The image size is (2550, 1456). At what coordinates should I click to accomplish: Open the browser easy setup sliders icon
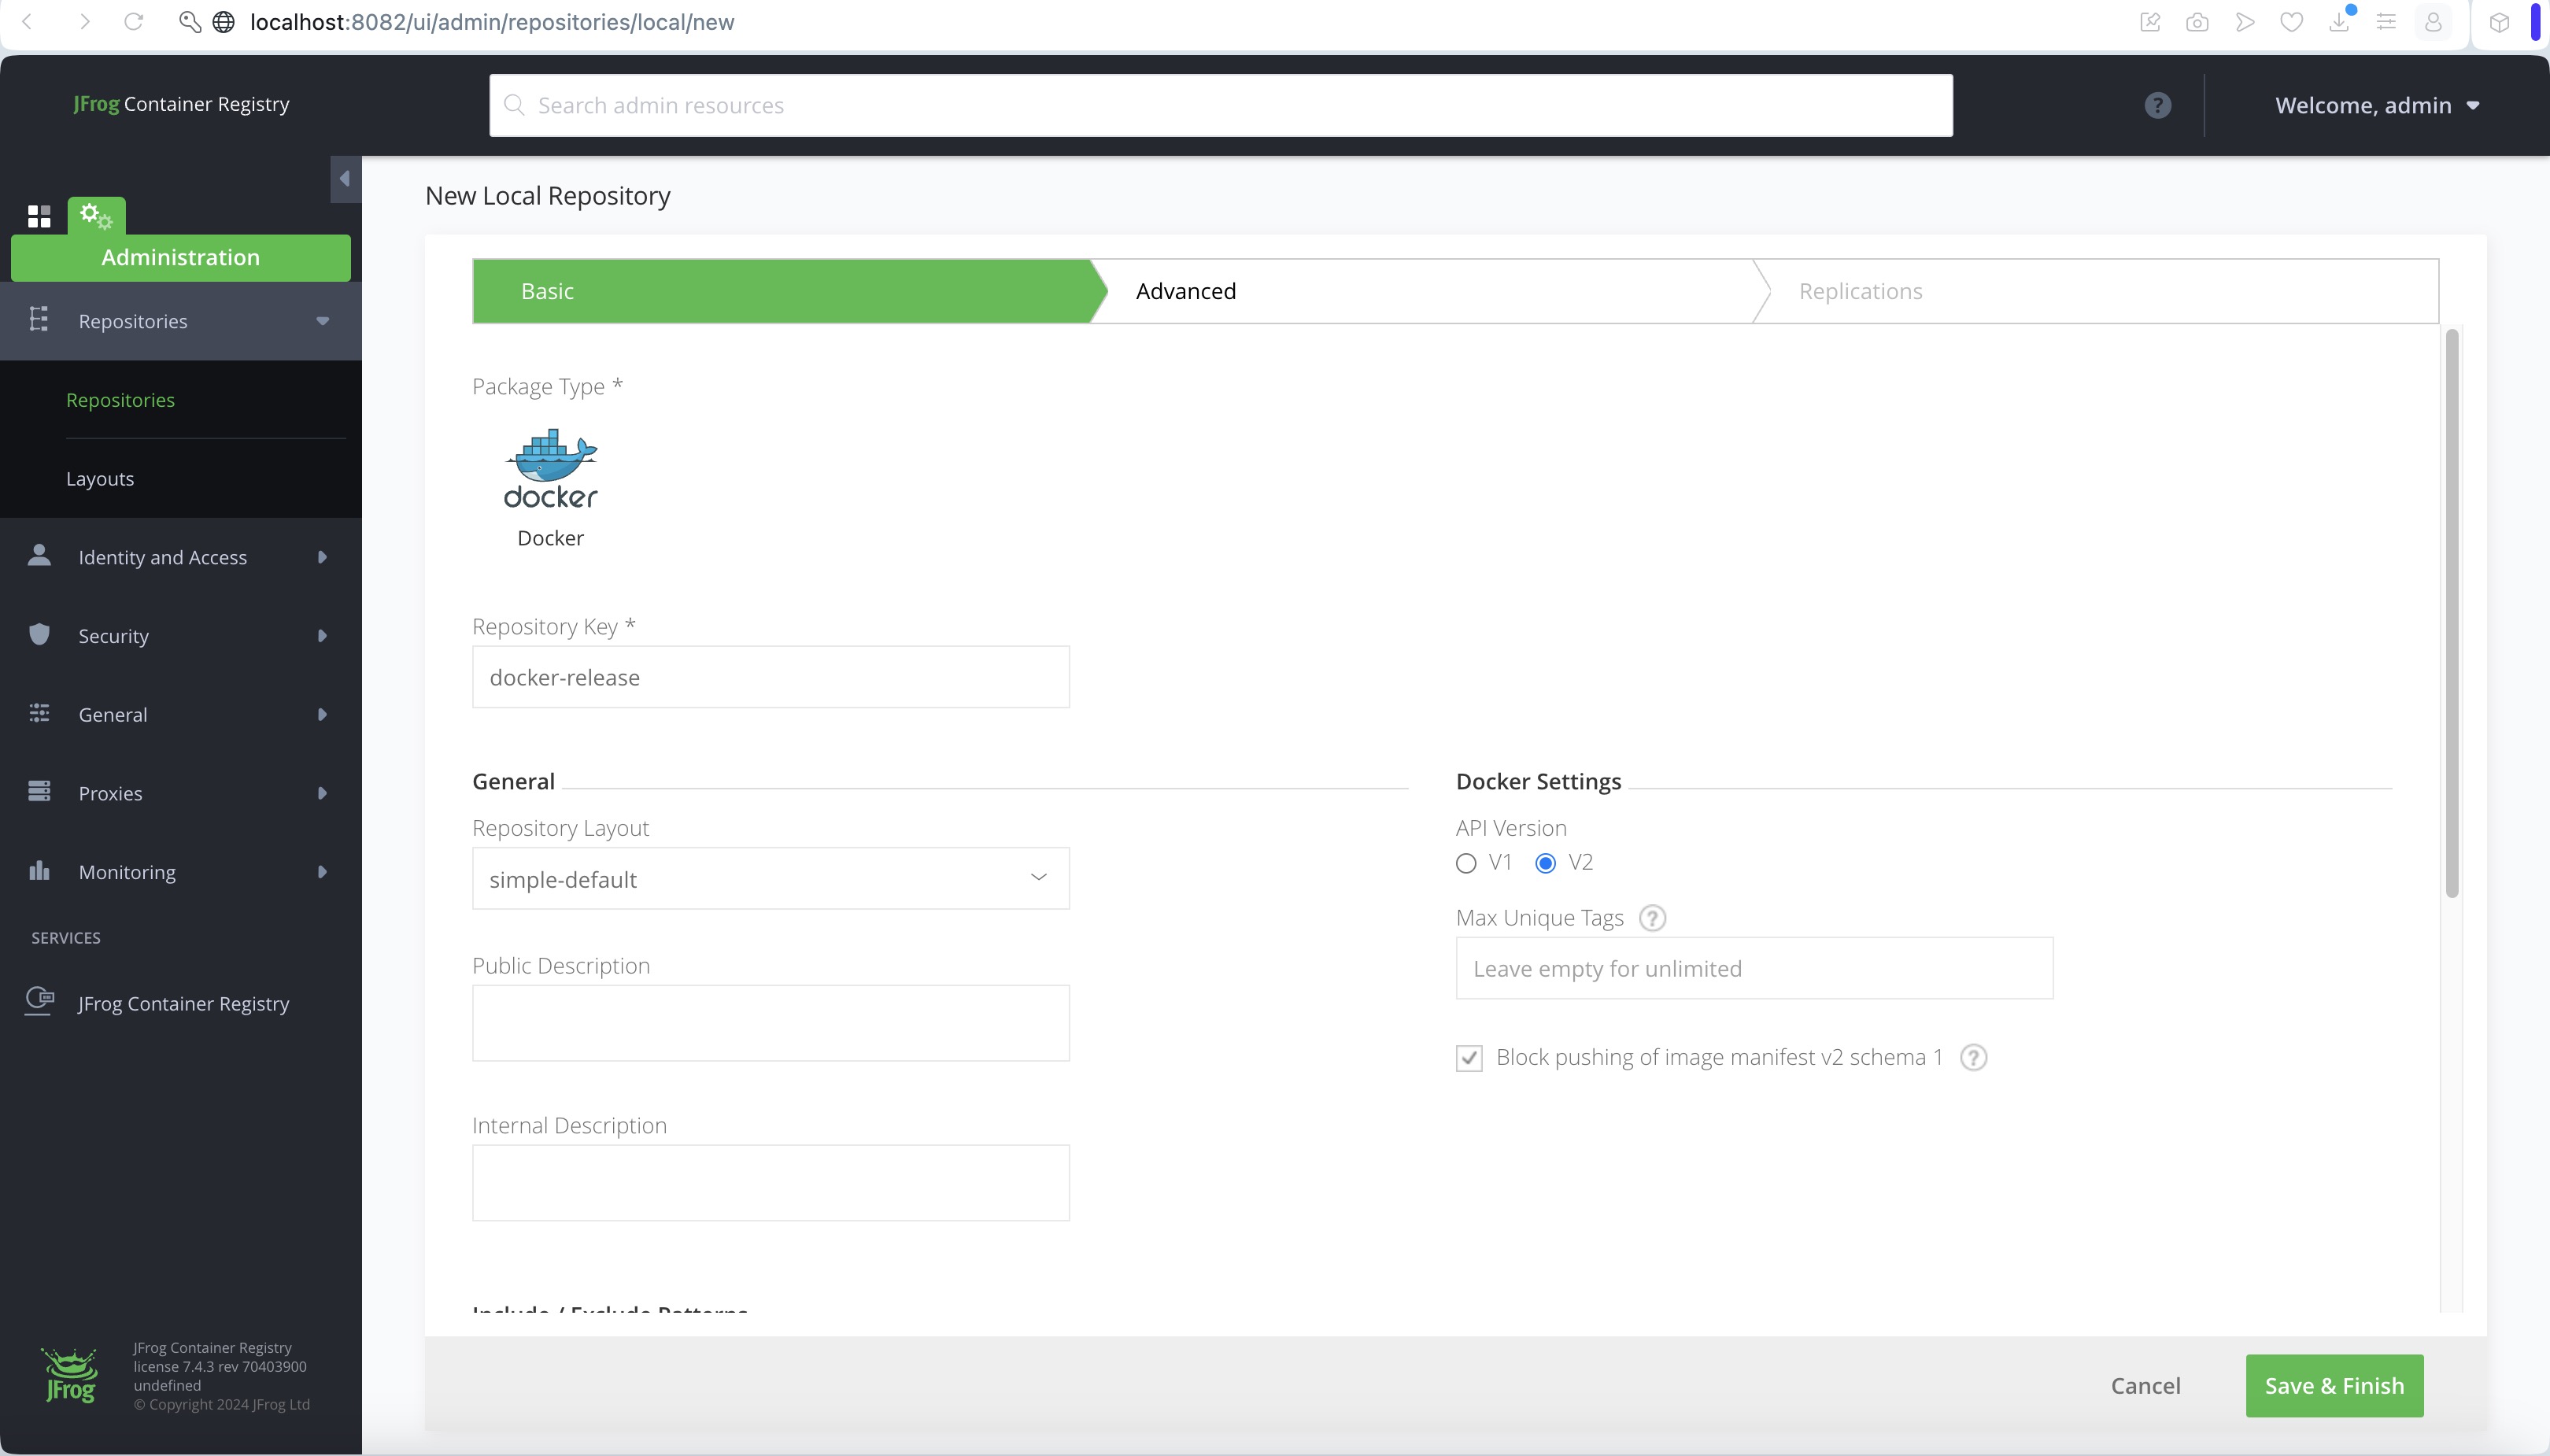pyautogui.click(x=2386, y=21)
